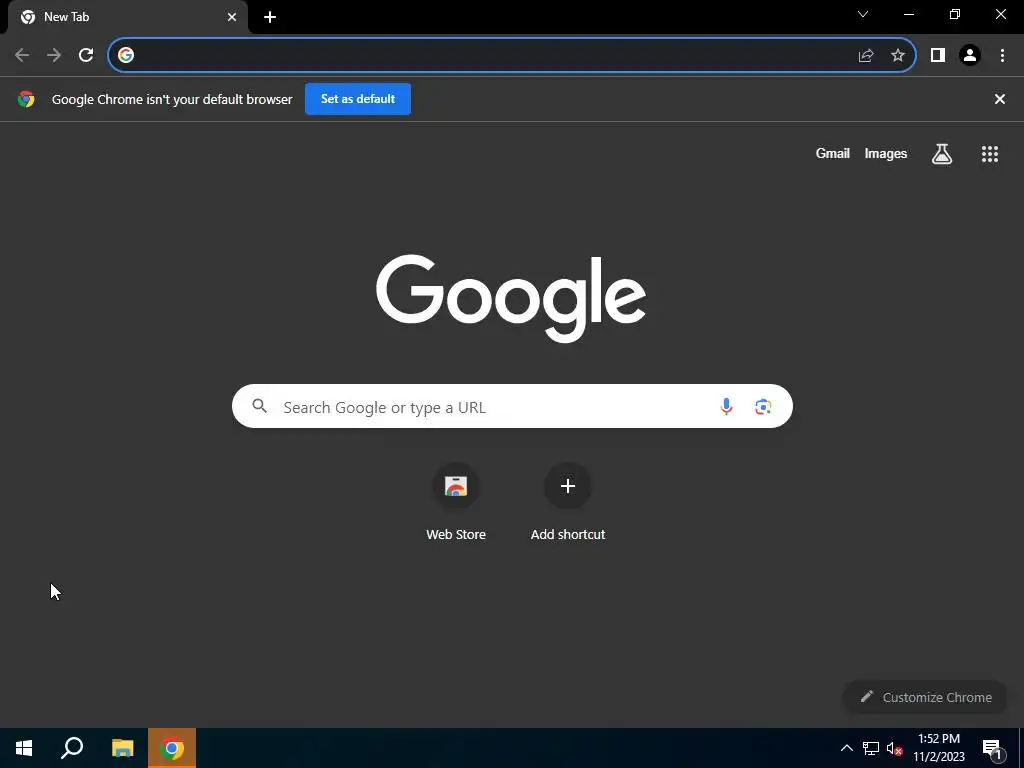Open Chrome's three-dot menu

tap(1002, 56)
